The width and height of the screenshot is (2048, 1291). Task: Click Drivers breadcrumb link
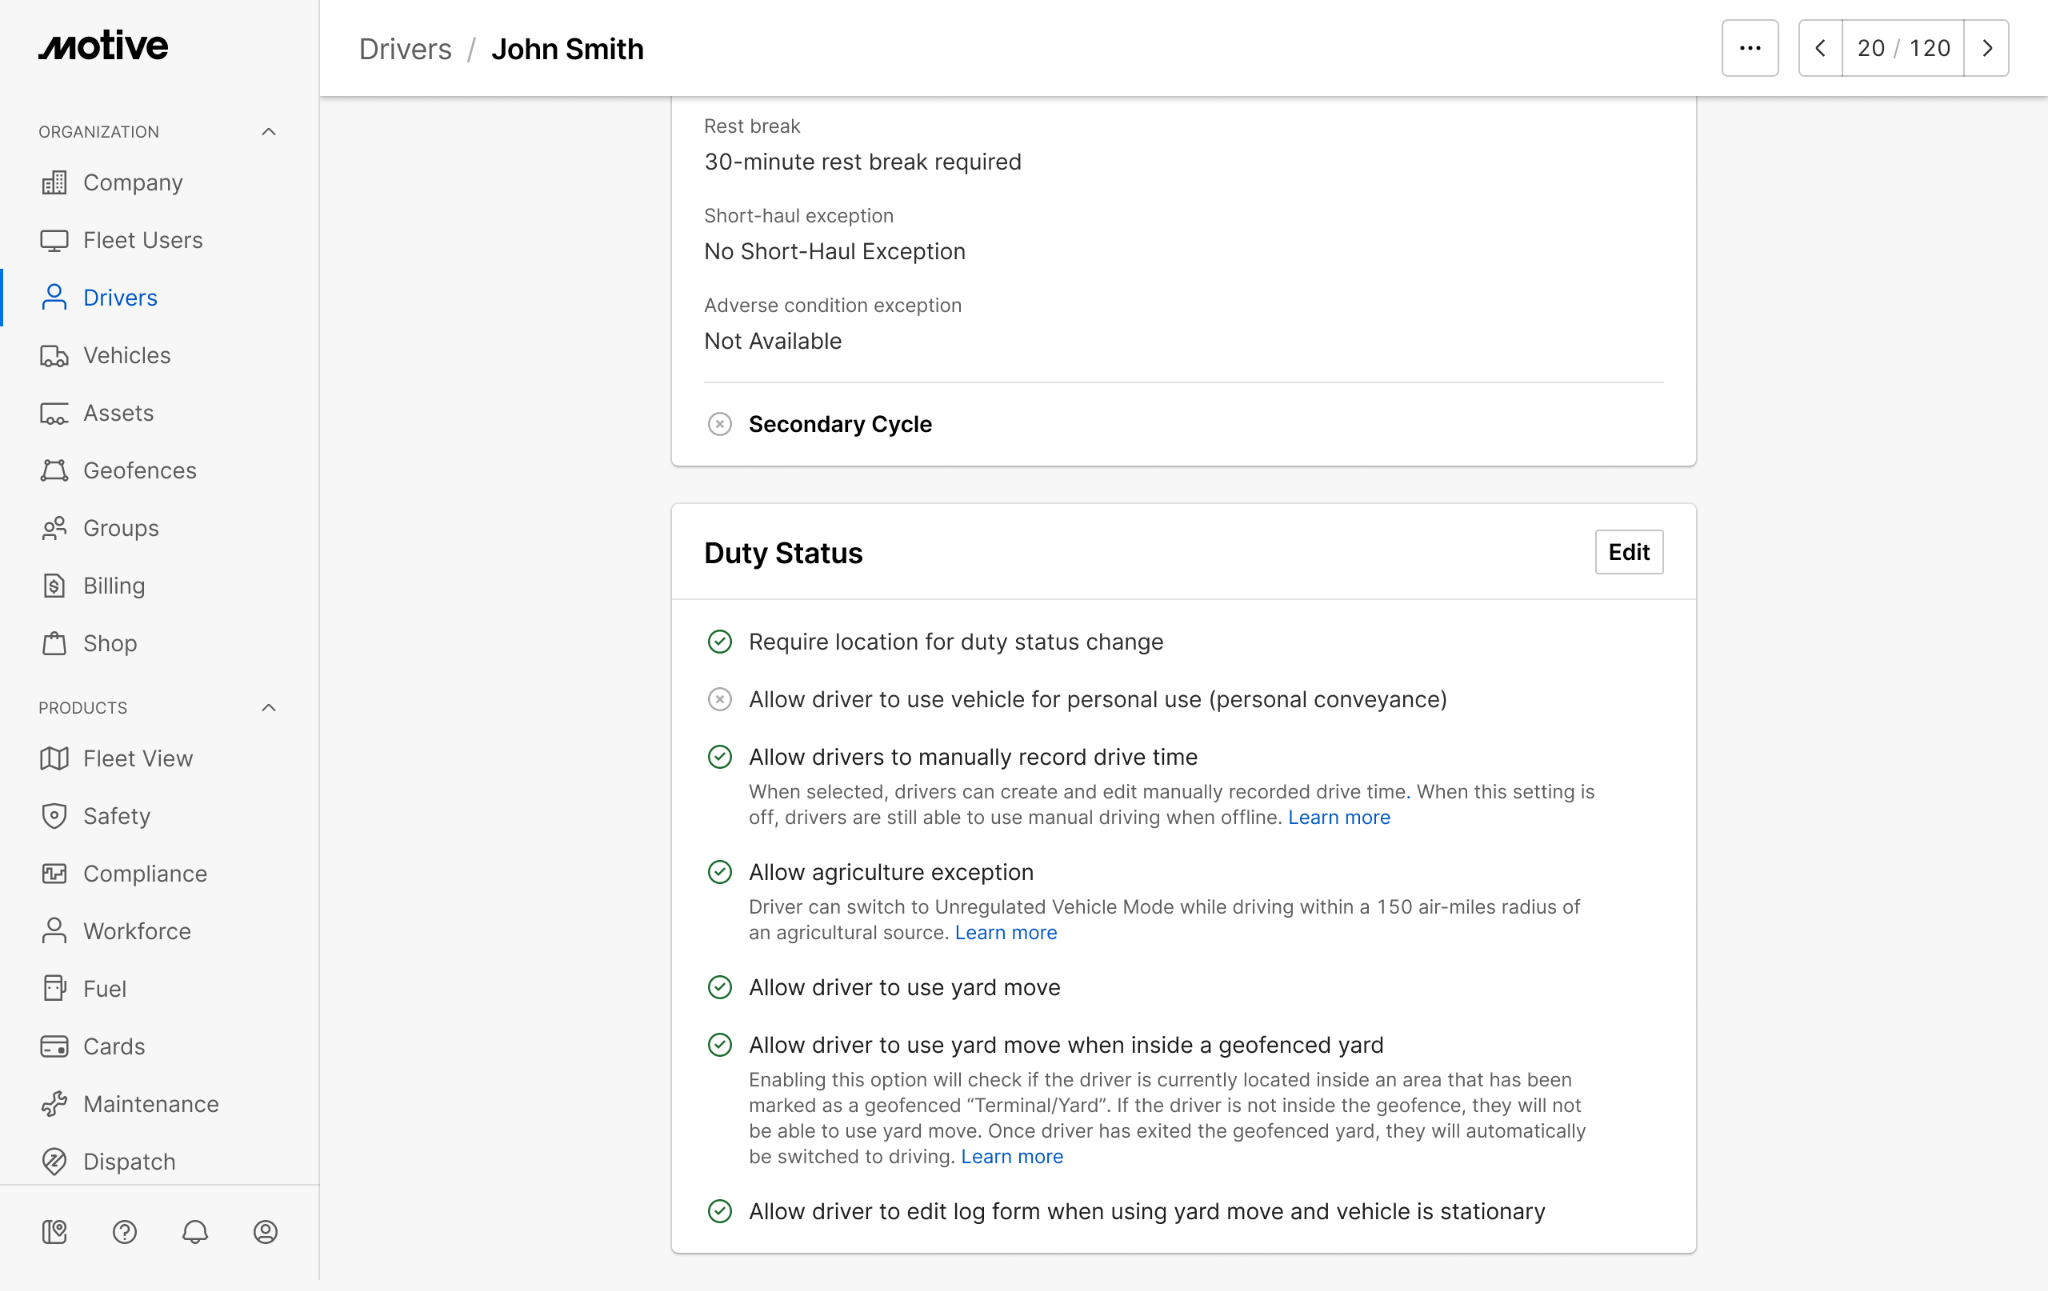[405, 48]
